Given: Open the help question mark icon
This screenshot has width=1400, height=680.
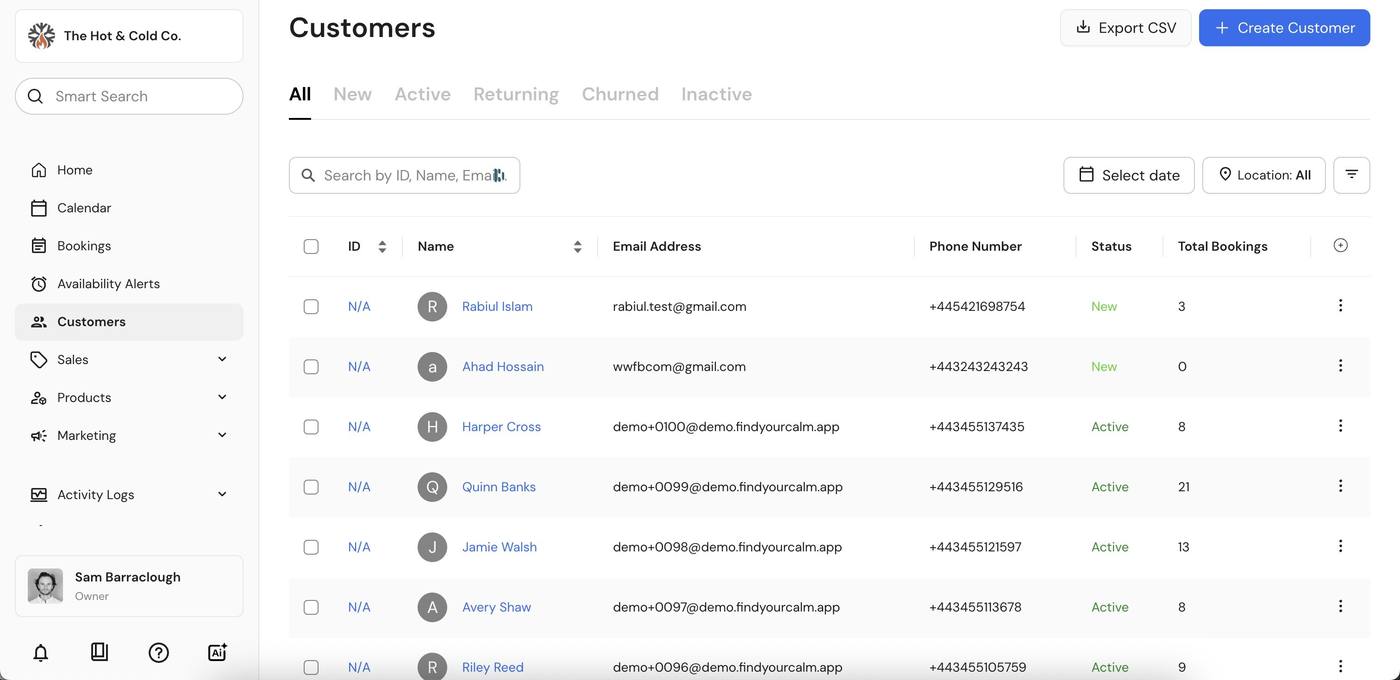Looking at the screenshot, I should [x=158, y=653].
